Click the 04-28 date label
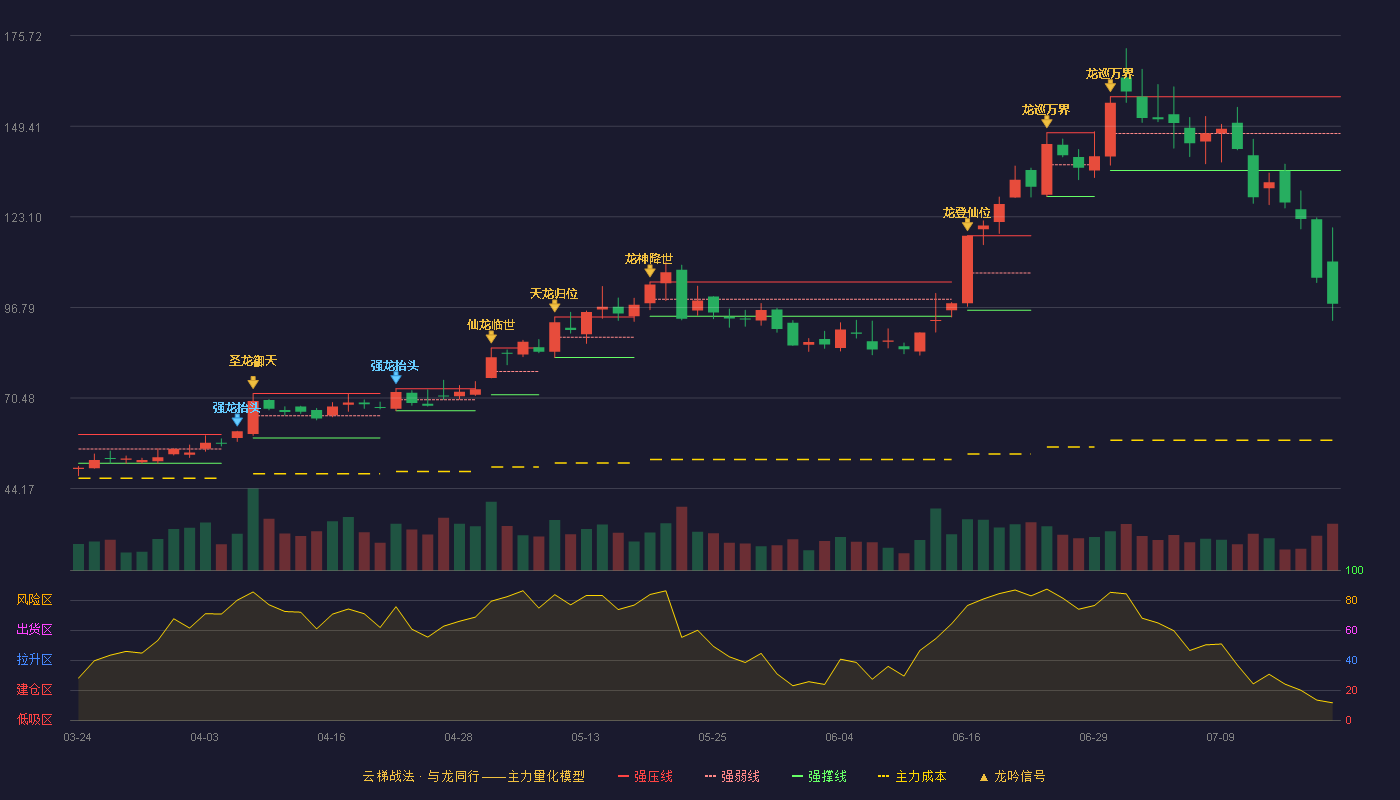Screen dimensions: 1400x800 pyautogui.click(x=458, y=737)
